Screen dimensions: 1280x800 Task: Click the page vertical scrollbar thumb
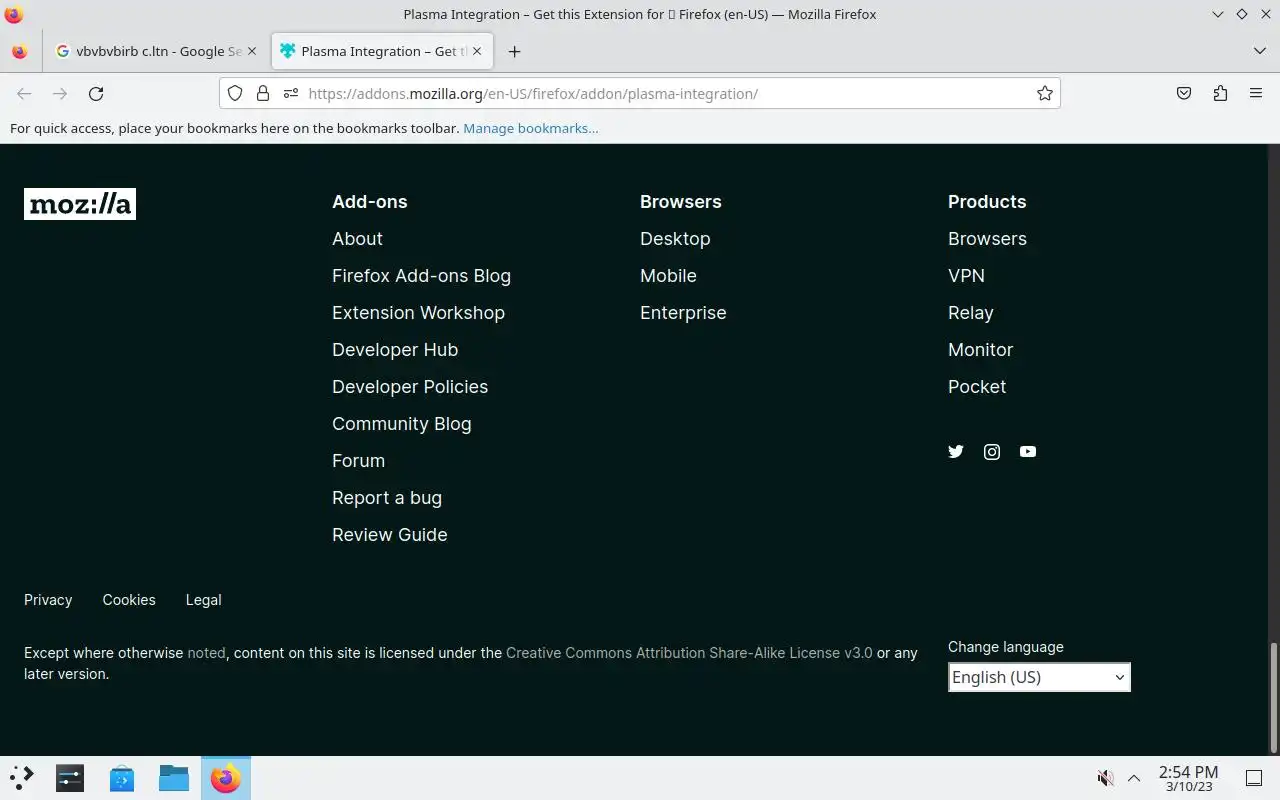(1274, 698)
